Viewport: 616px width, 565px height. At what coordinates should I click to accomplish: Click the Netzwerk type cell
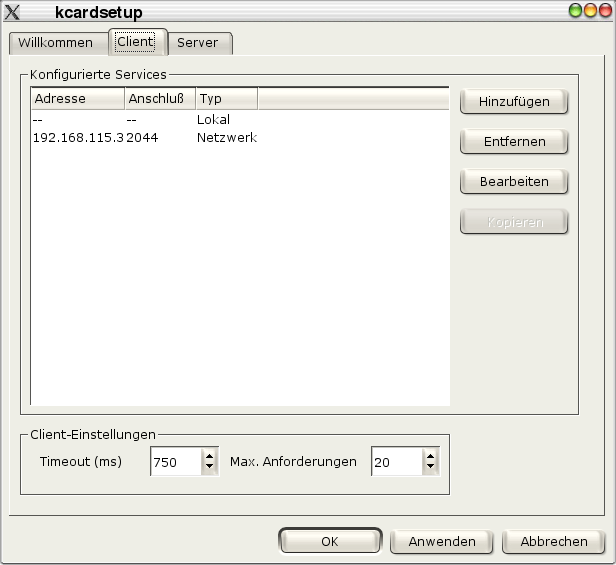pos(227,138)
